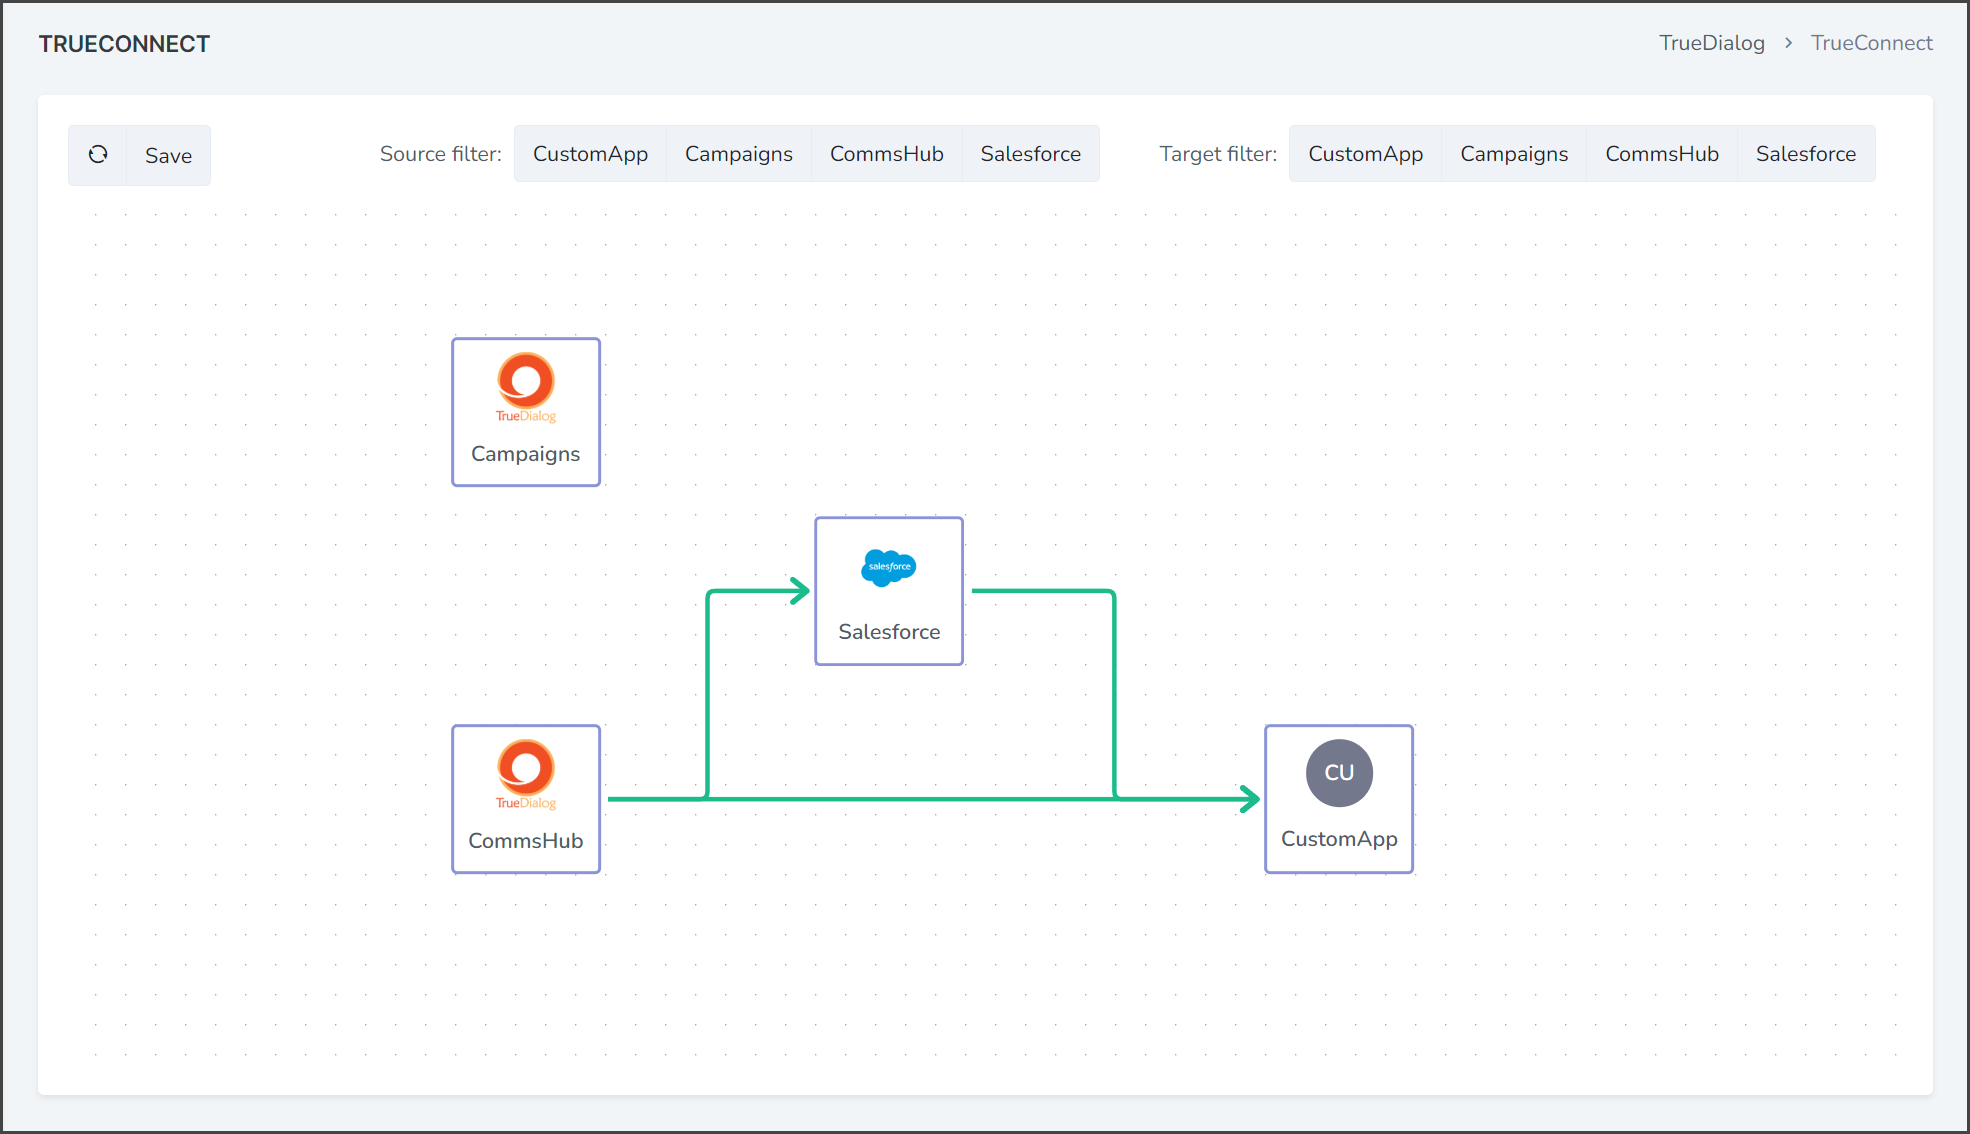Click the CommsHub node label
The width and height of the screenshot is (1970, 1134).
click(526, 841)
